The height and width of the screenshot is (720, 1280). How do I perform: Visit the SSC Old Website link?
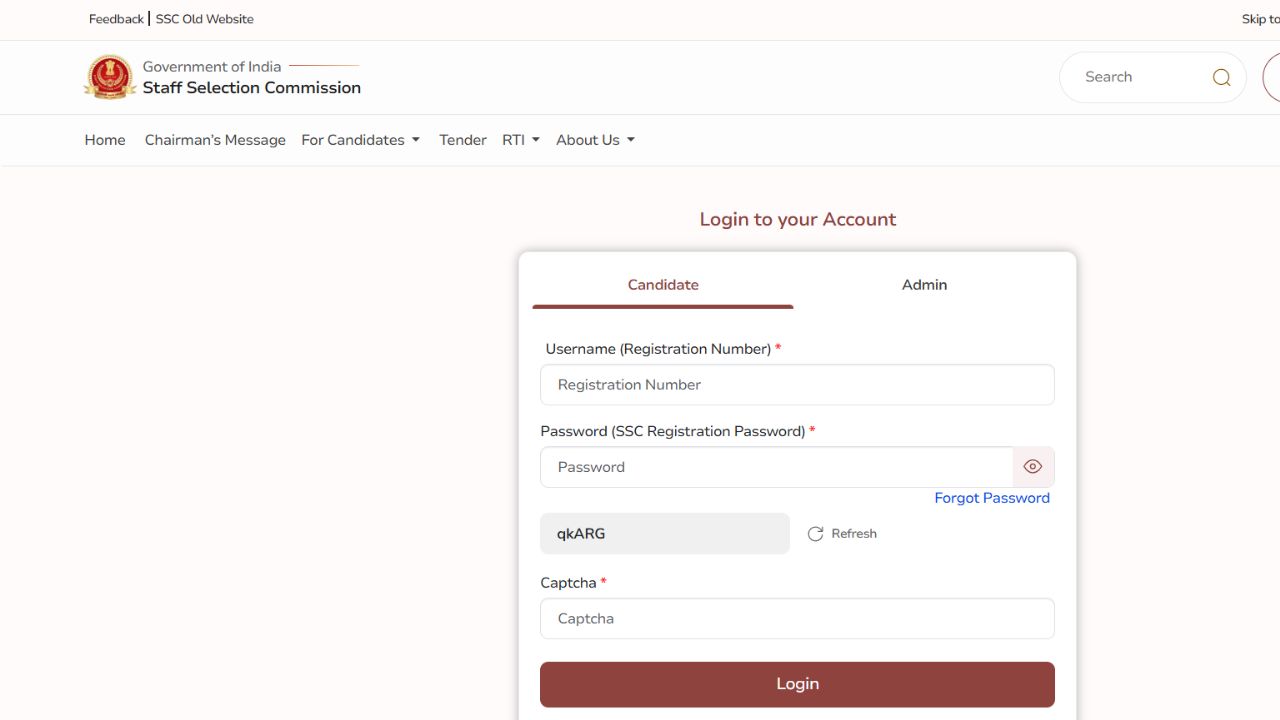click(205, 19)
